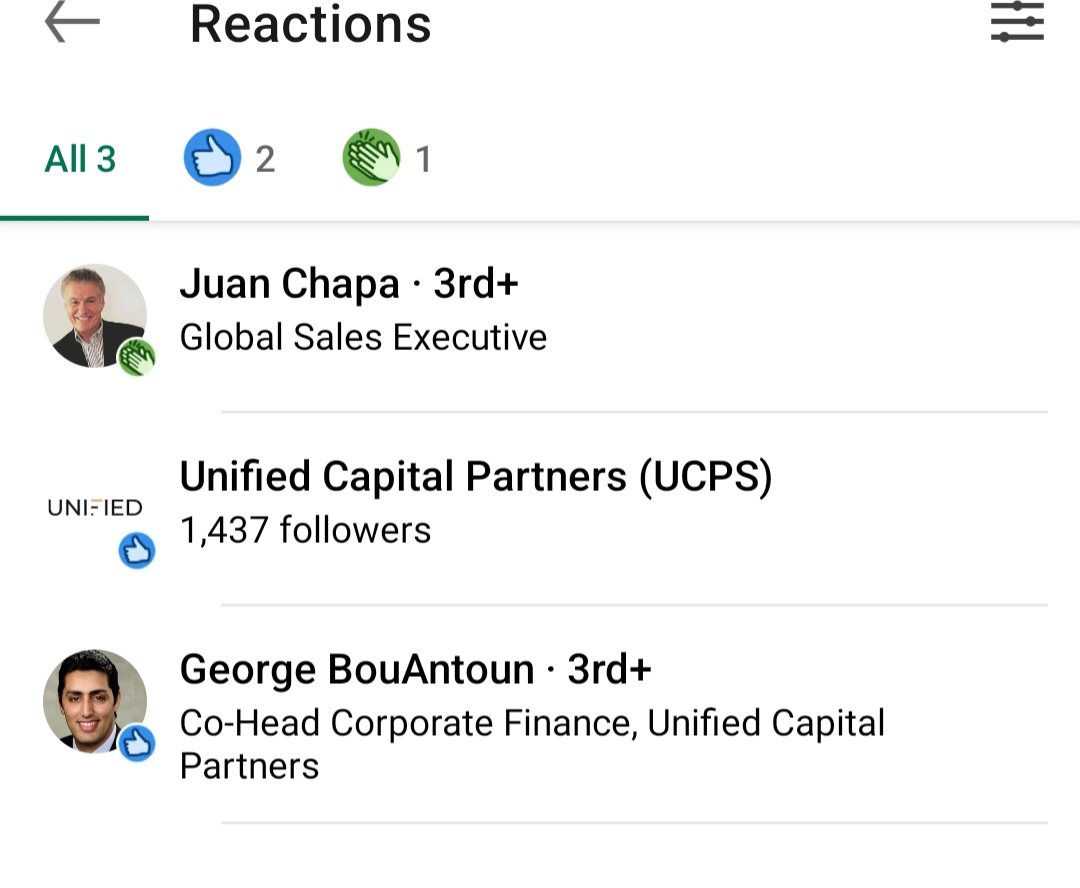Tap the green clapping celebrate icon tab
1080x888 pixels.
tap(371, 158)
